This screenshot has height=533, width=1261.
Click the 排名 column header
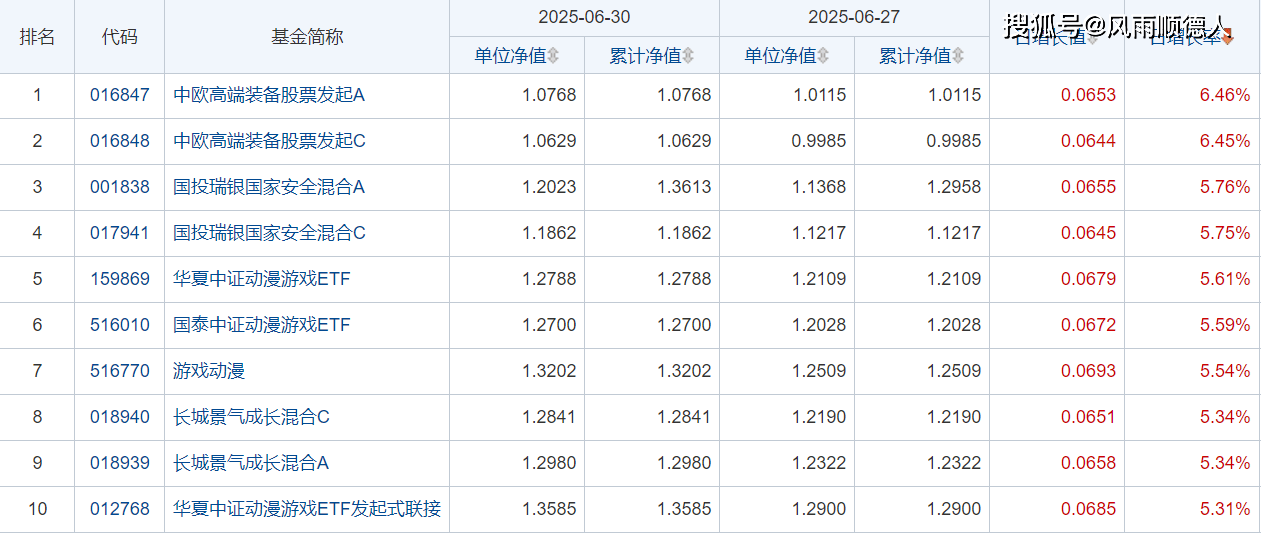click(37, 37)
